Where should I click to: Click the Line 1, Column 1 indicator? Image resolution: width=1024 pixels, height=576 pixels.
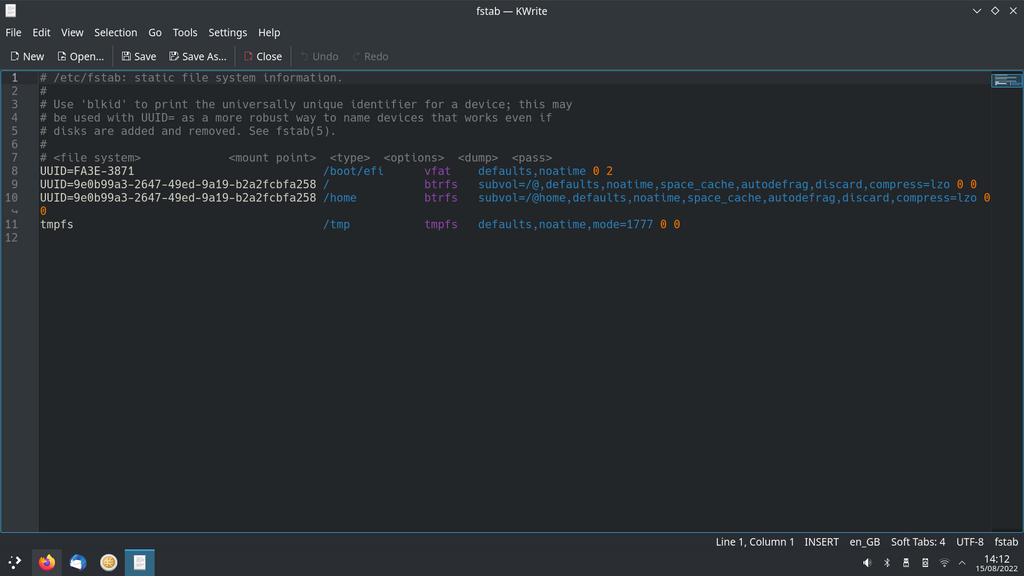point(754,542)
